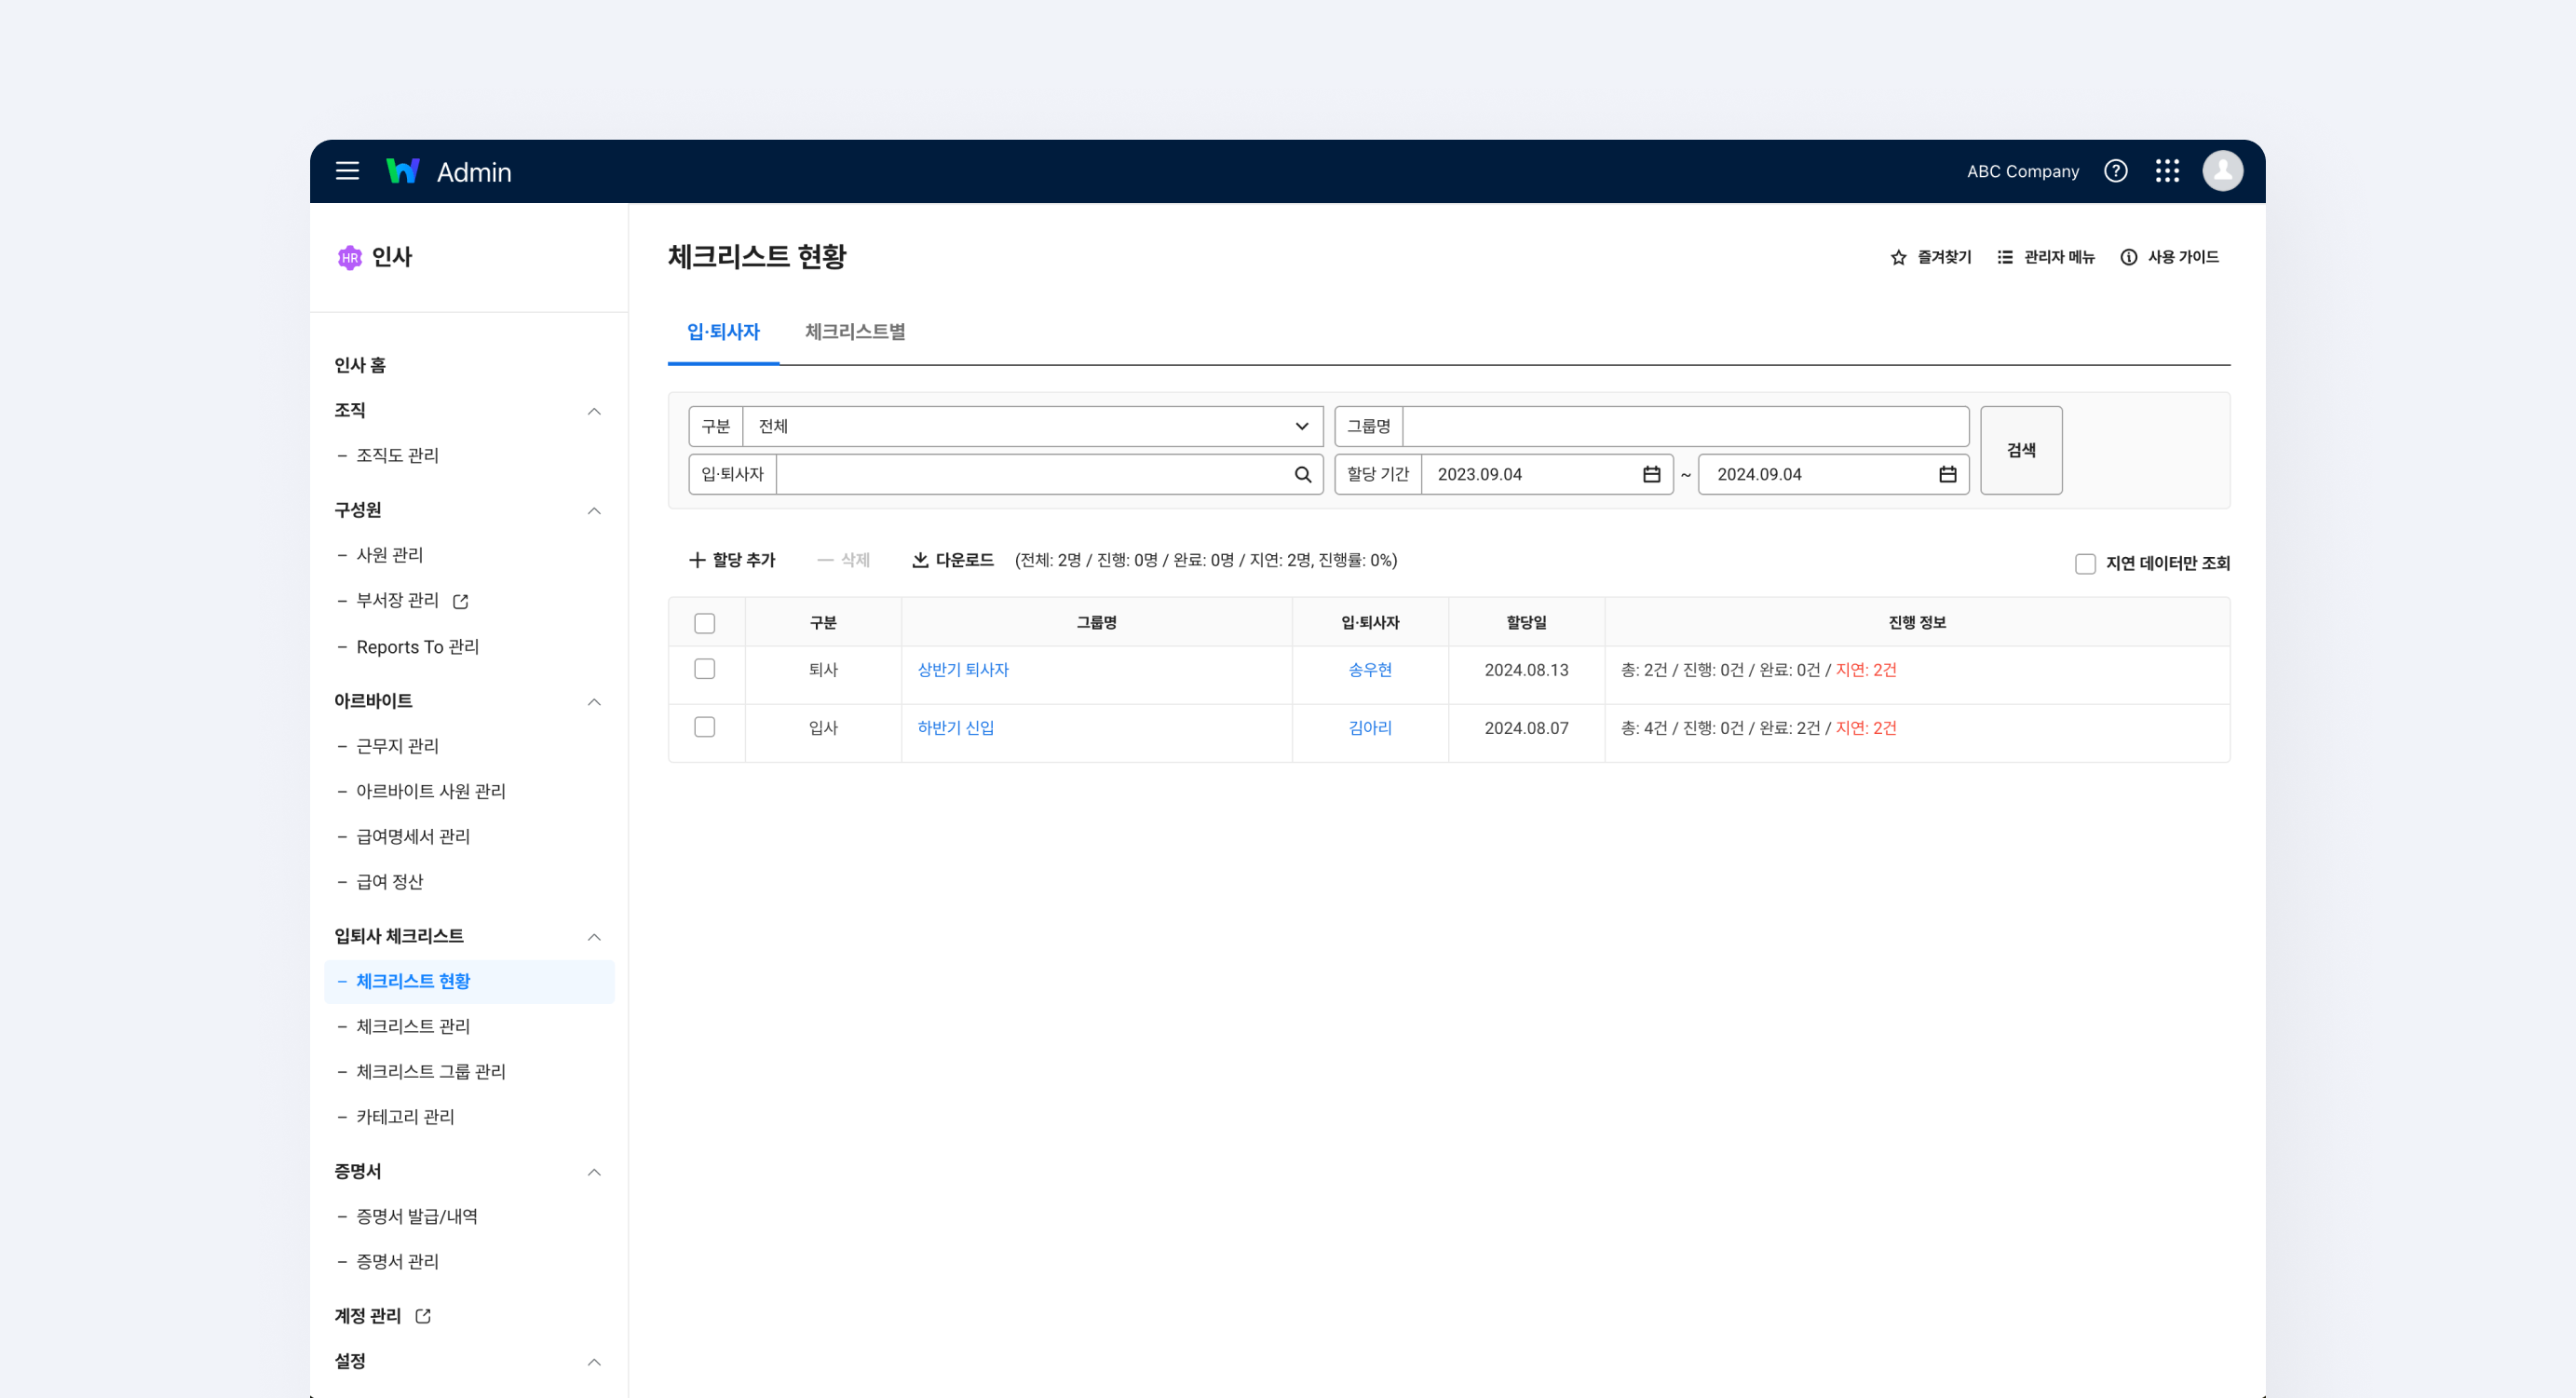Click the 다운로드 download icon
2576x1398 pixels.
tap(919, 560)
